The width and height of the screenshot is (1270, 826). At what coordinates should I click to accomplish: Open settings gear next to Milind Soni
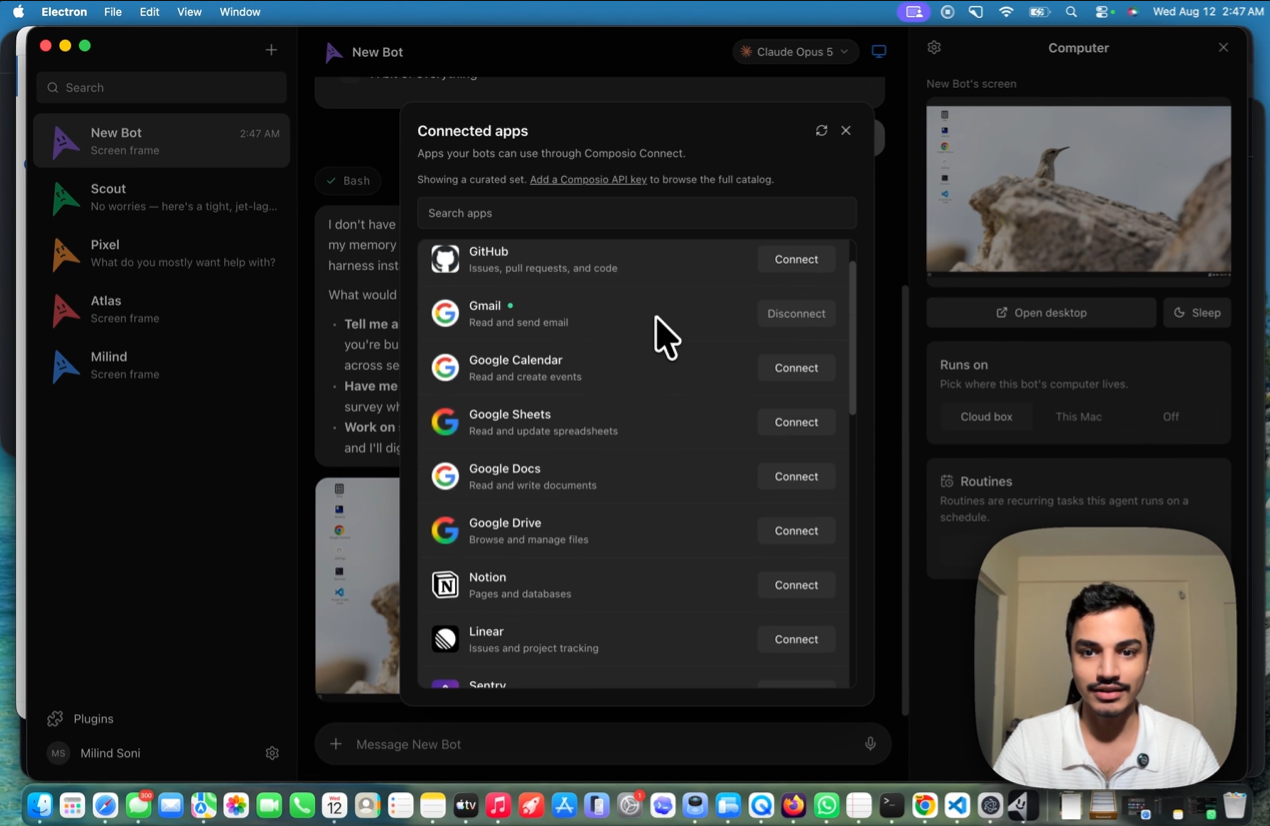click(272, 753)
